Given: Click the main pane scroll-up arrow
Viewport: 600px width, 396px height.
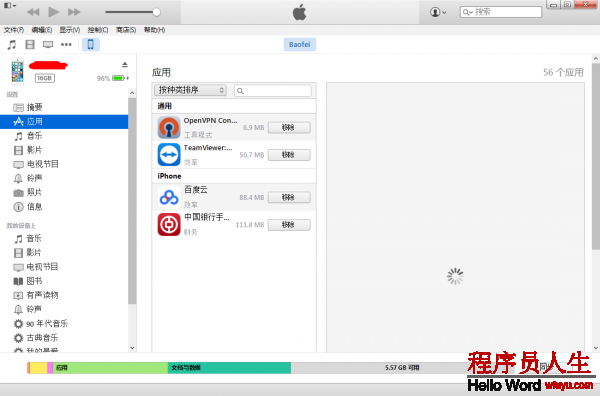Looking at the screenshot, I should point(596,59).
